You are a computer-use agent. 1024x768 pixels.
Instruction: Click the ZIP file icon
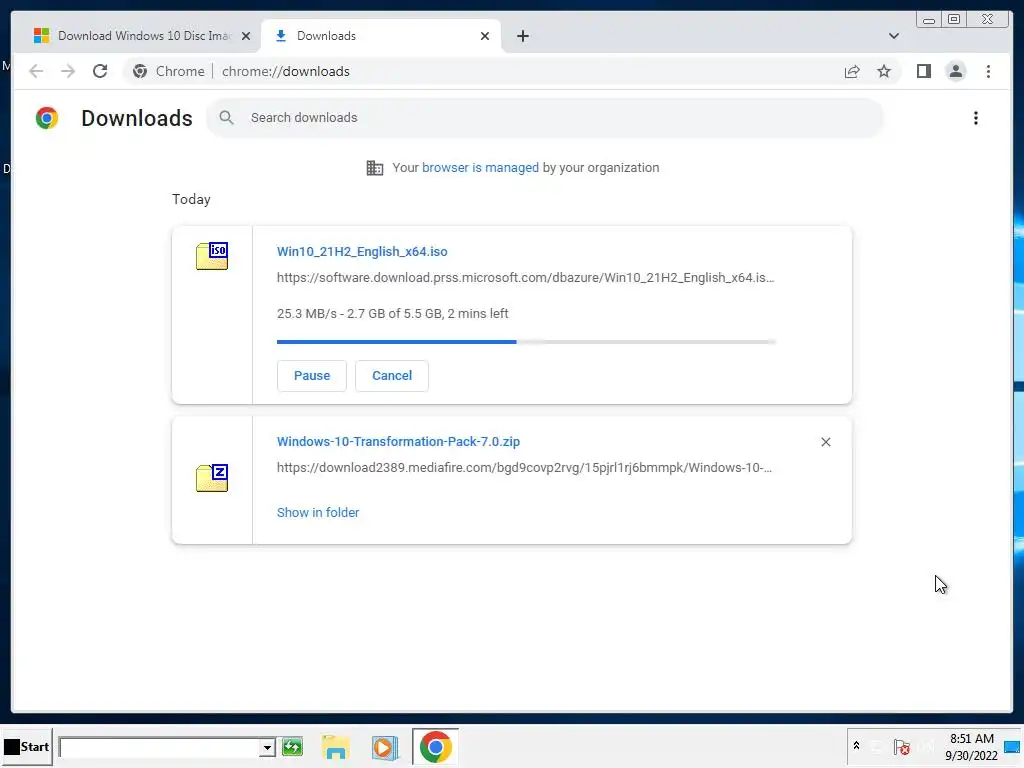[x=212, y=478]
